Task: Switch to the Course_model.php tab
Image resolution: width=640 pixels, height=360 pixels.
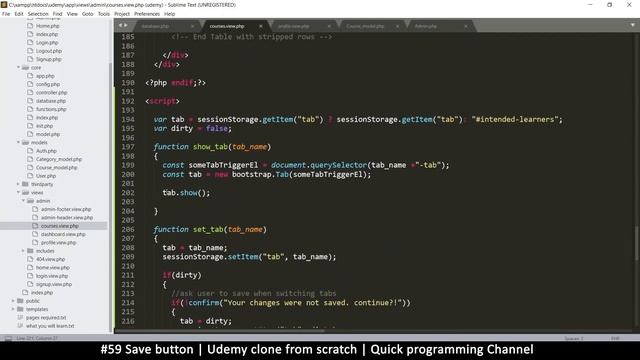Action: click(x=365, y=26)
